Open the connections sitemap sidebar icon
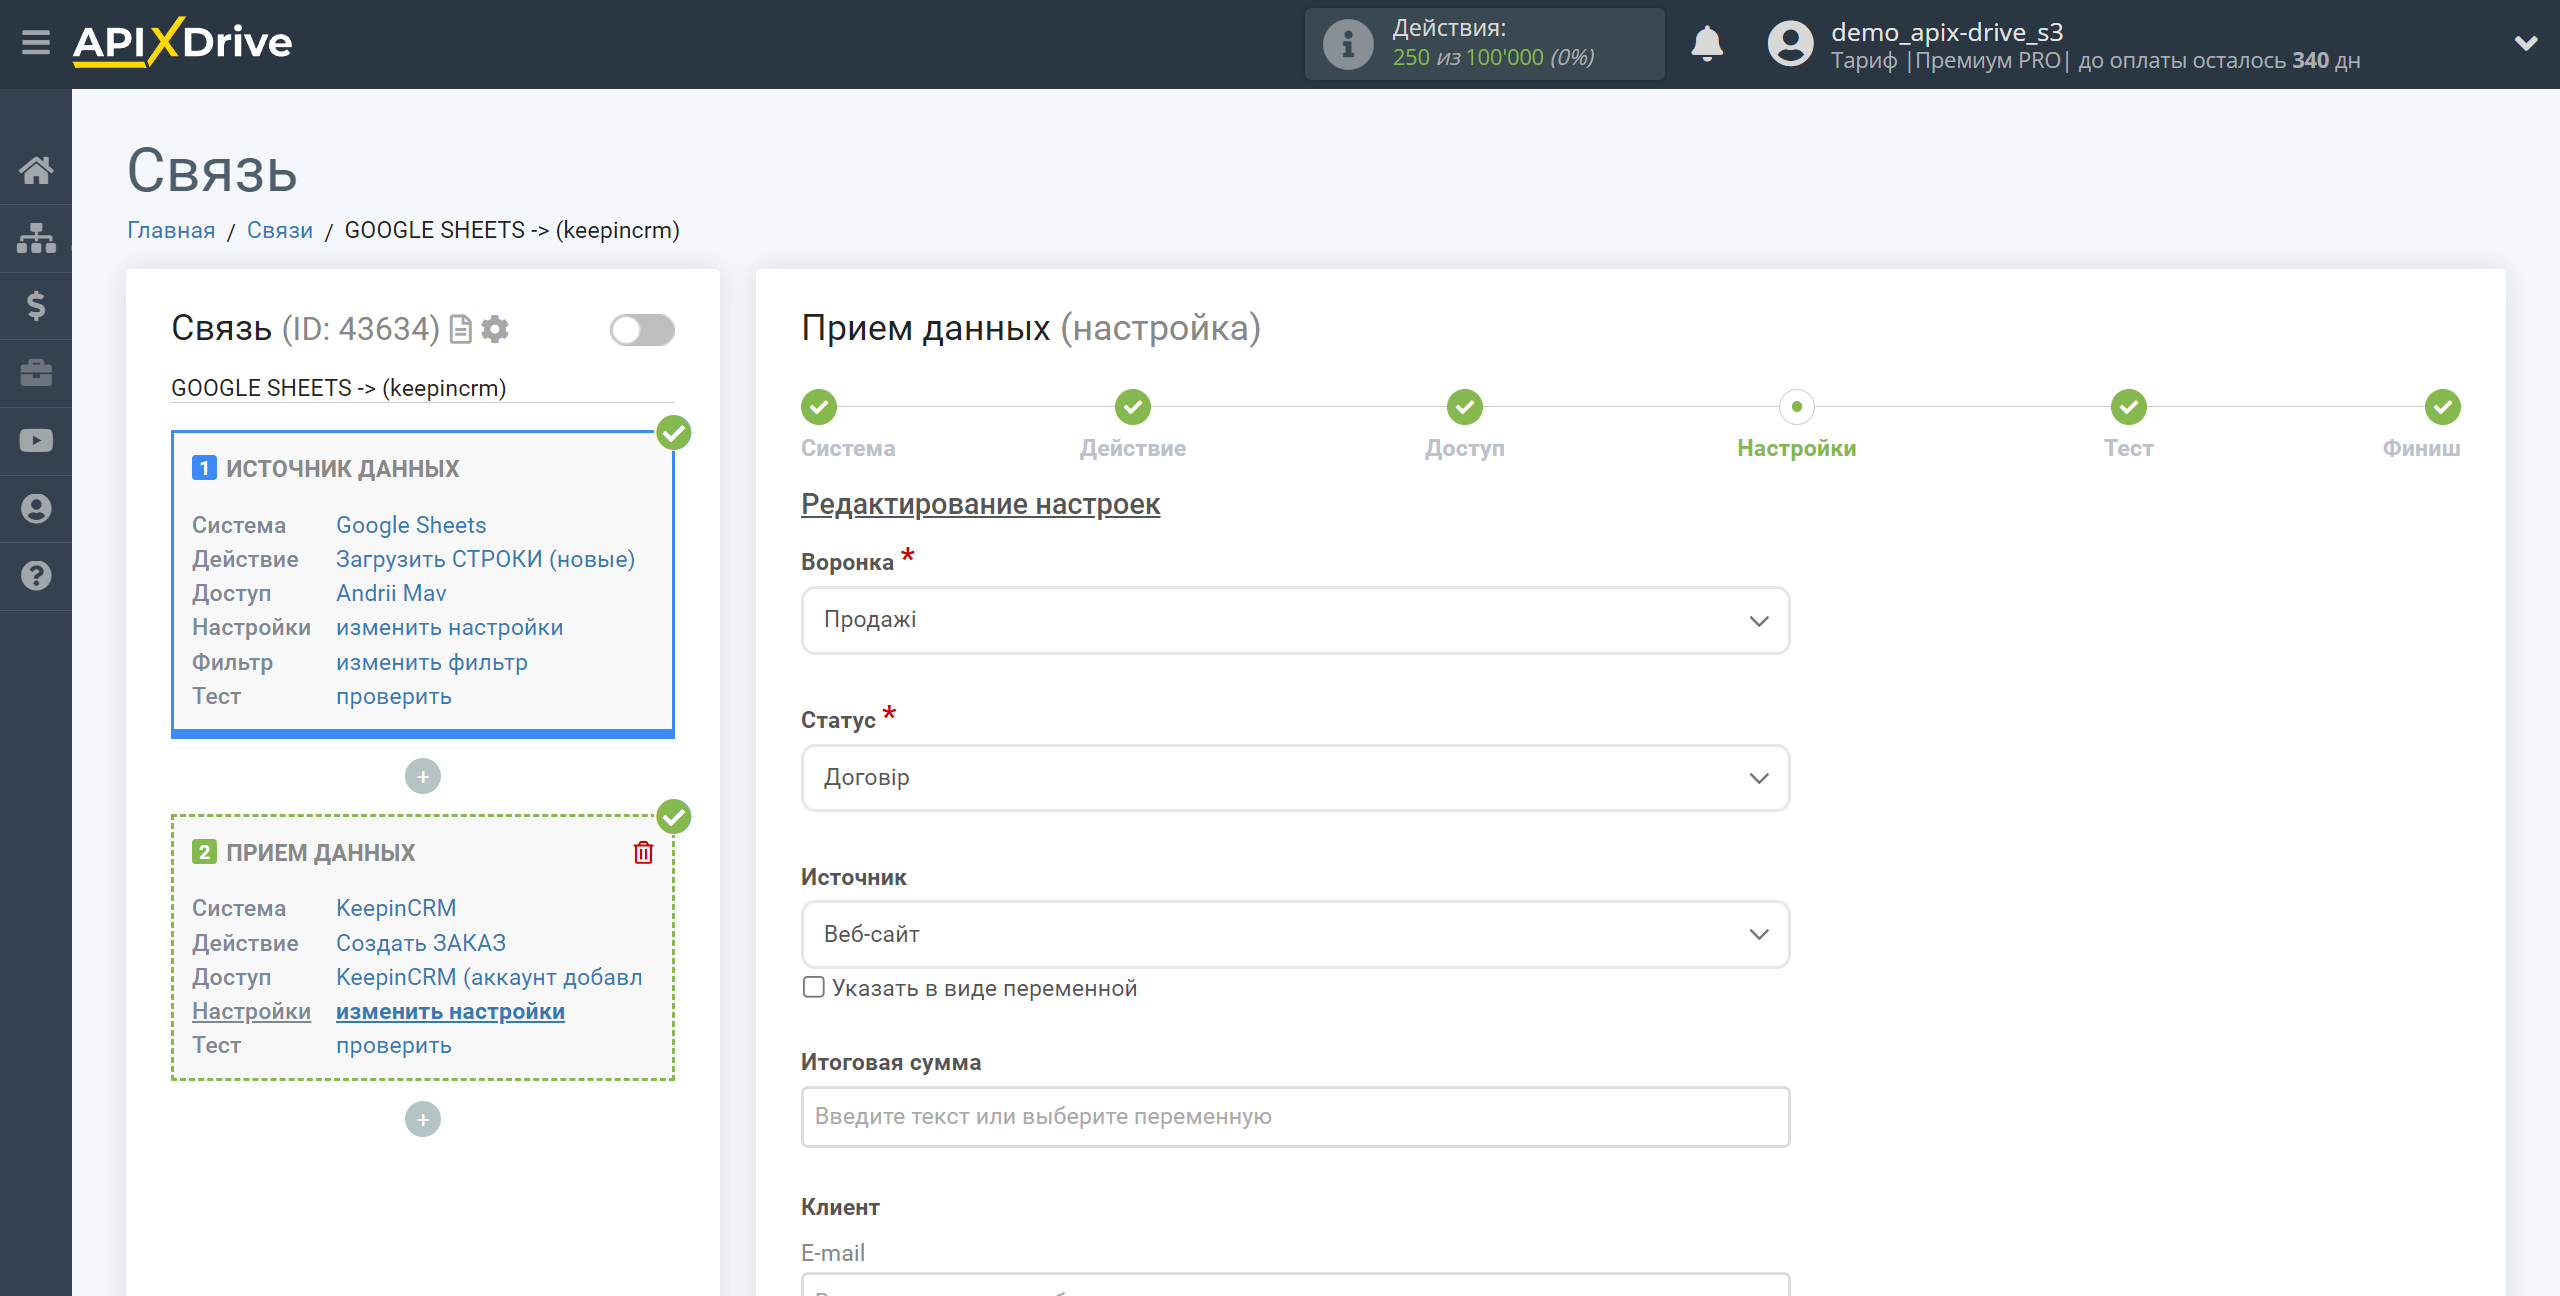This screenshot has width=2560, height=1296. coord(36,238)
